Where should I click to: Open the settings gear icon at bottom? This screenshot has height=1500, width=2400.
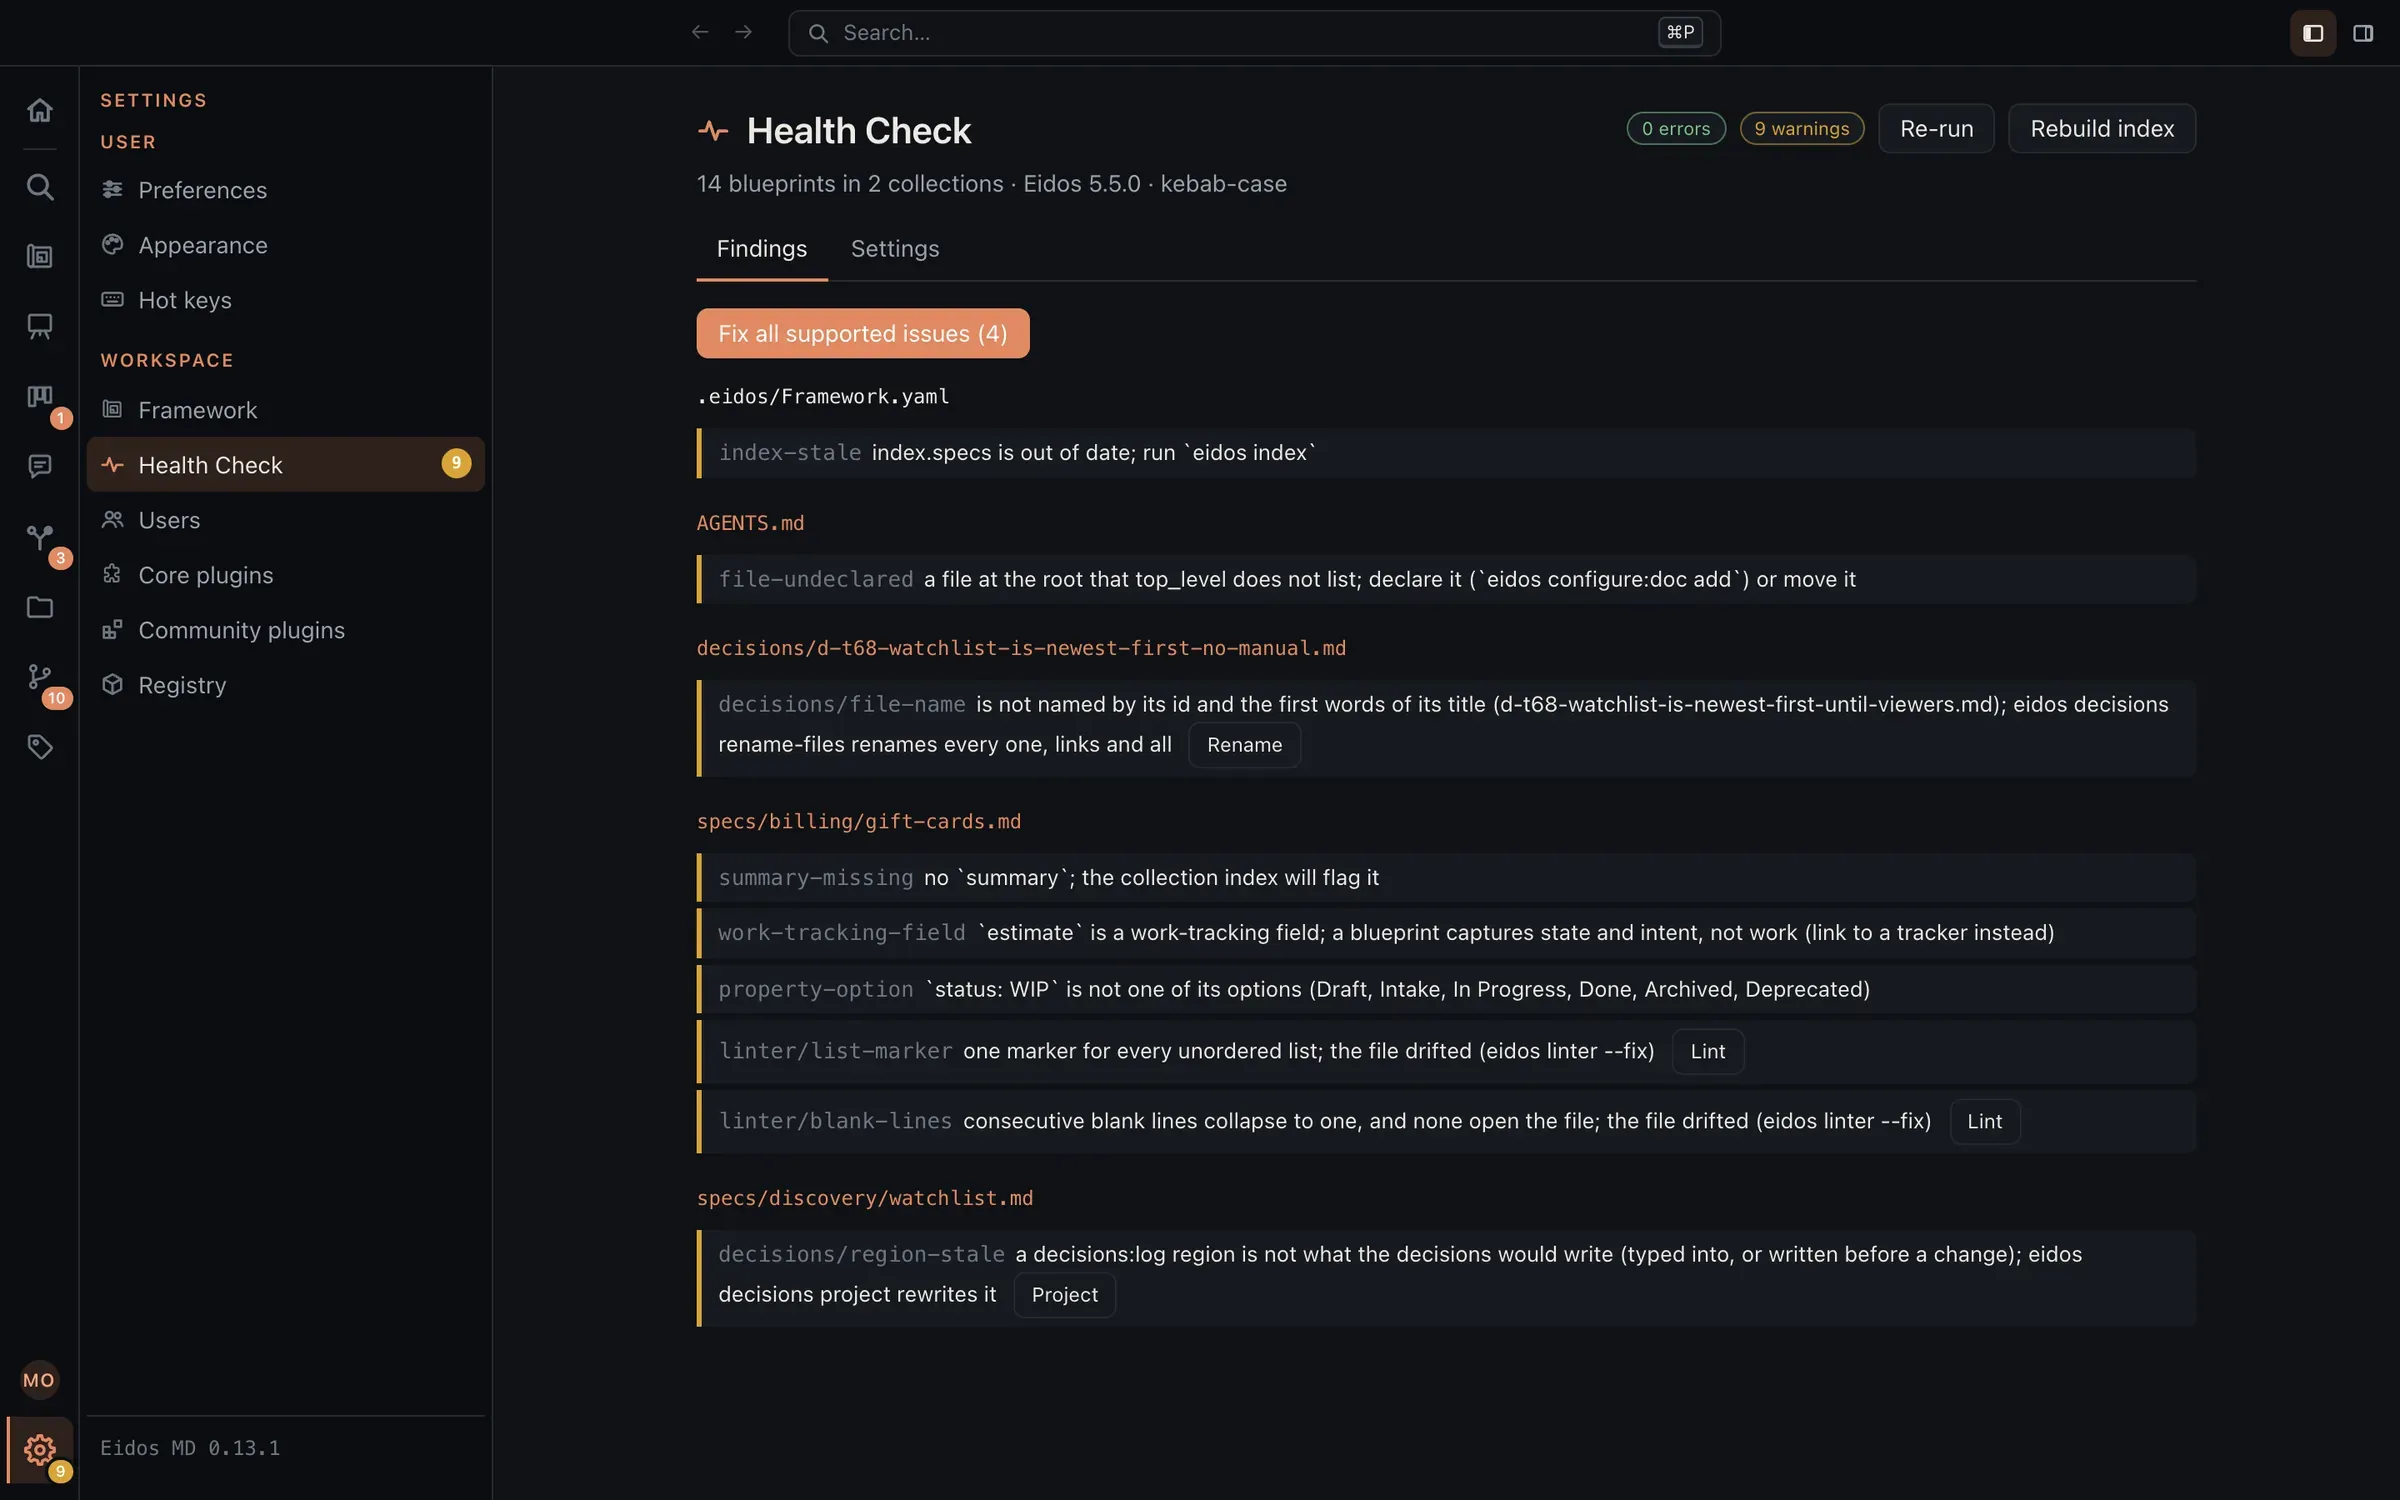point(39,1449)
